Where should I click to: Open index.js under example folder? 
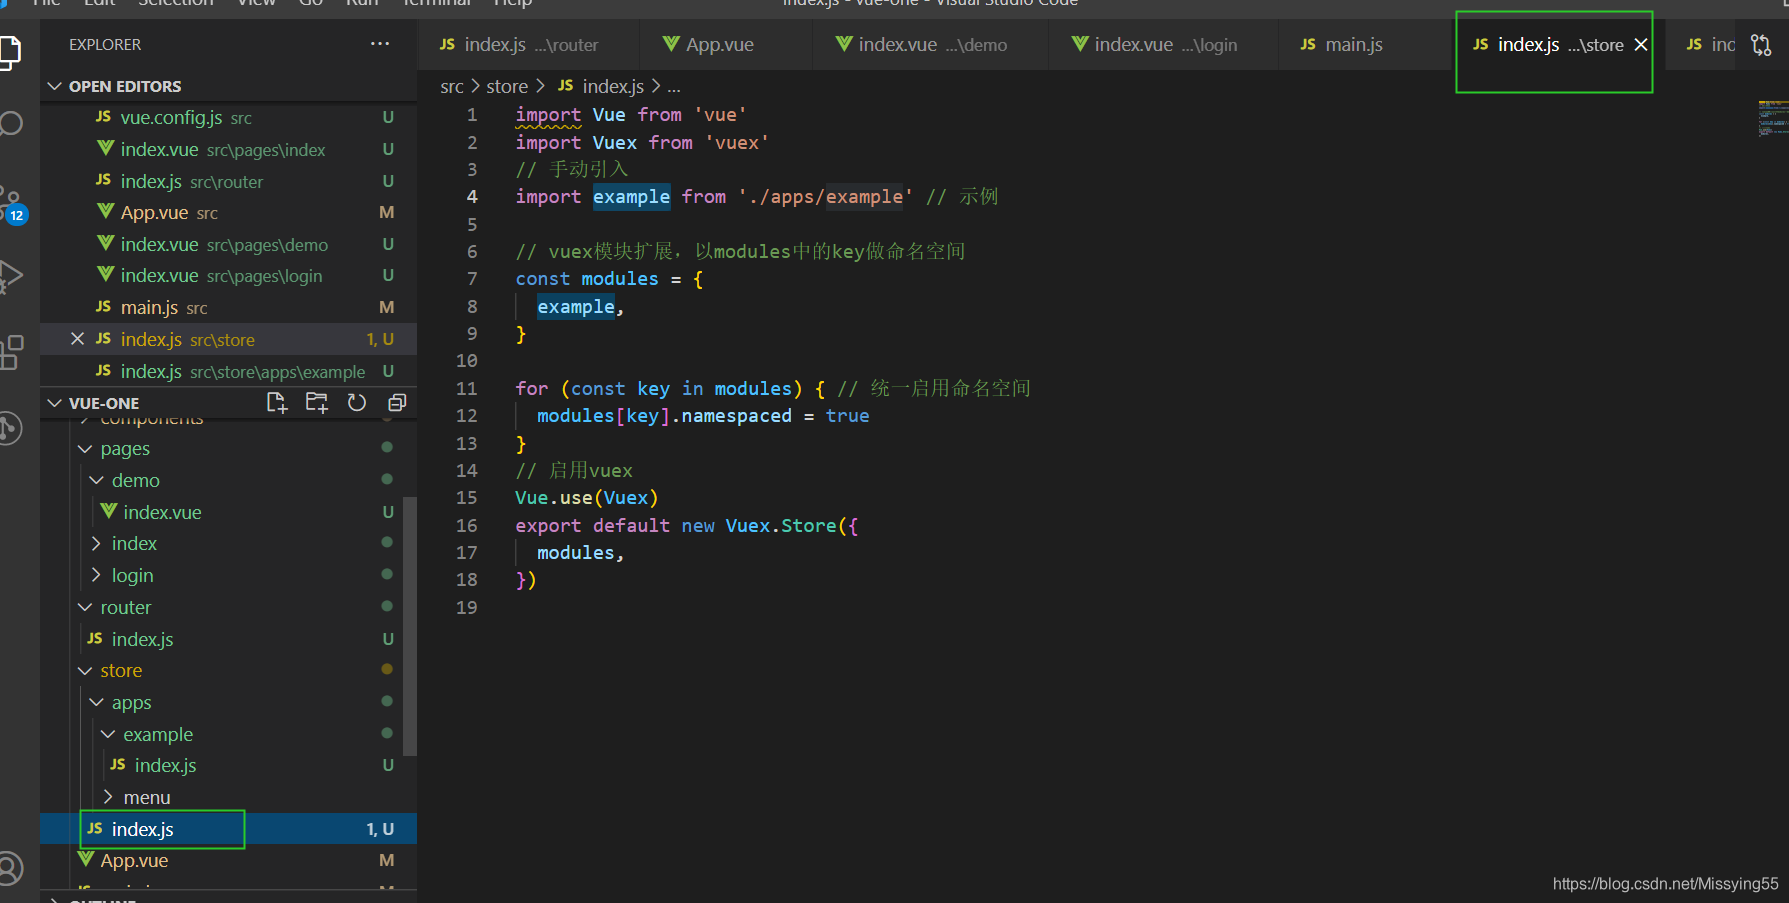(228, 766)
